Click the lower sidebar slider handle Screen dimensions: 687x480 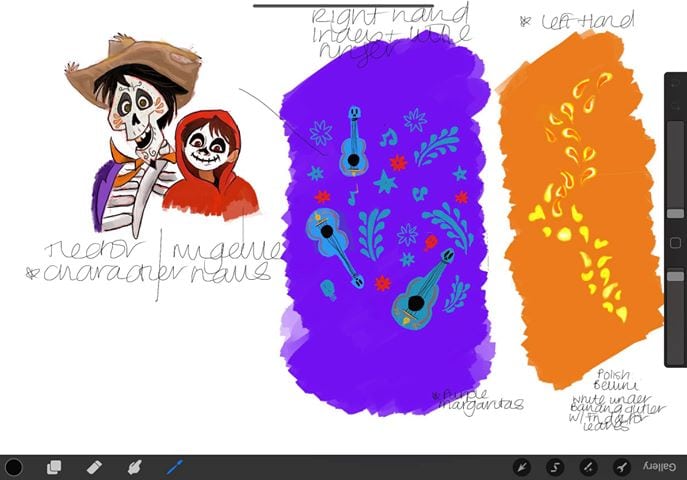click(676, 276)
